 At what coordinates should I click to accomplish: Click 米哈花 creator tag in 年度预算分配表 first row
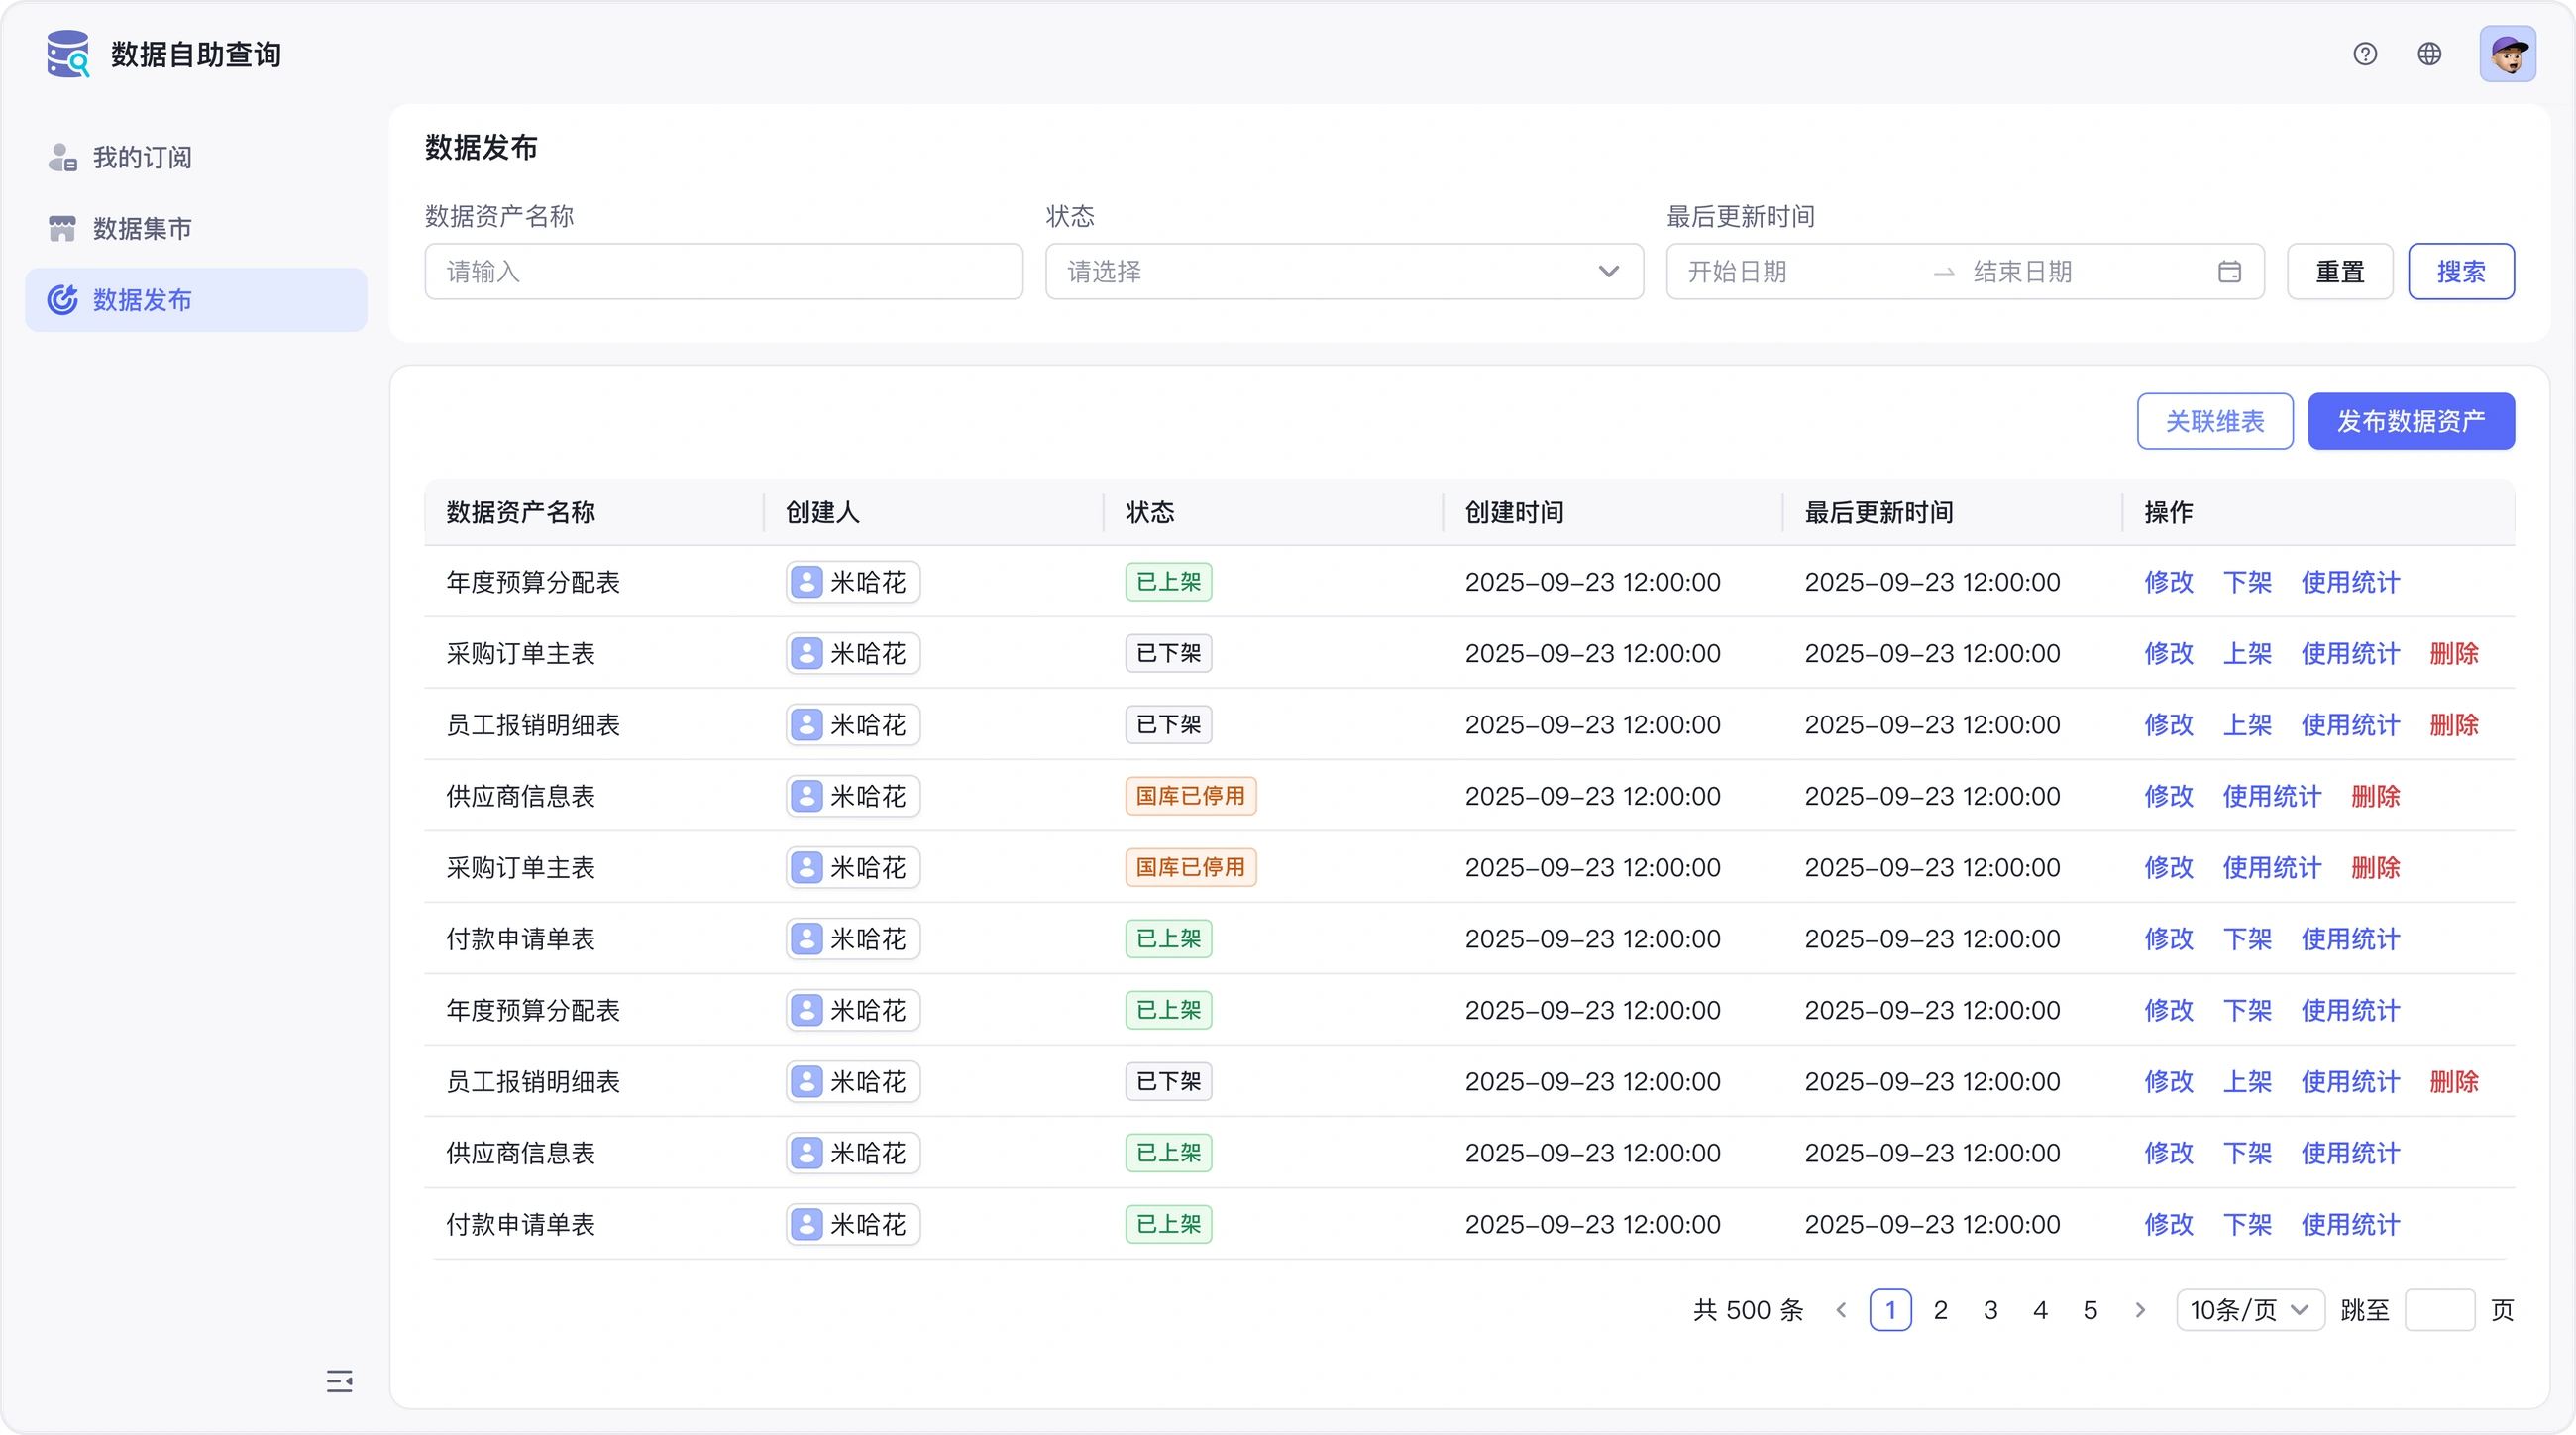coord(853,582)
